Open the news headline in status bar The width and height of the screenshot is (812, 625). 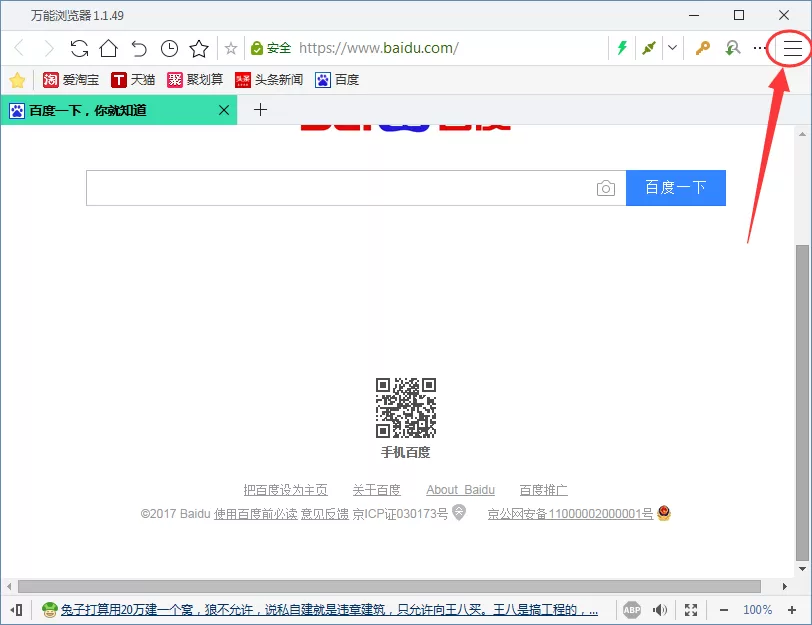329,610
